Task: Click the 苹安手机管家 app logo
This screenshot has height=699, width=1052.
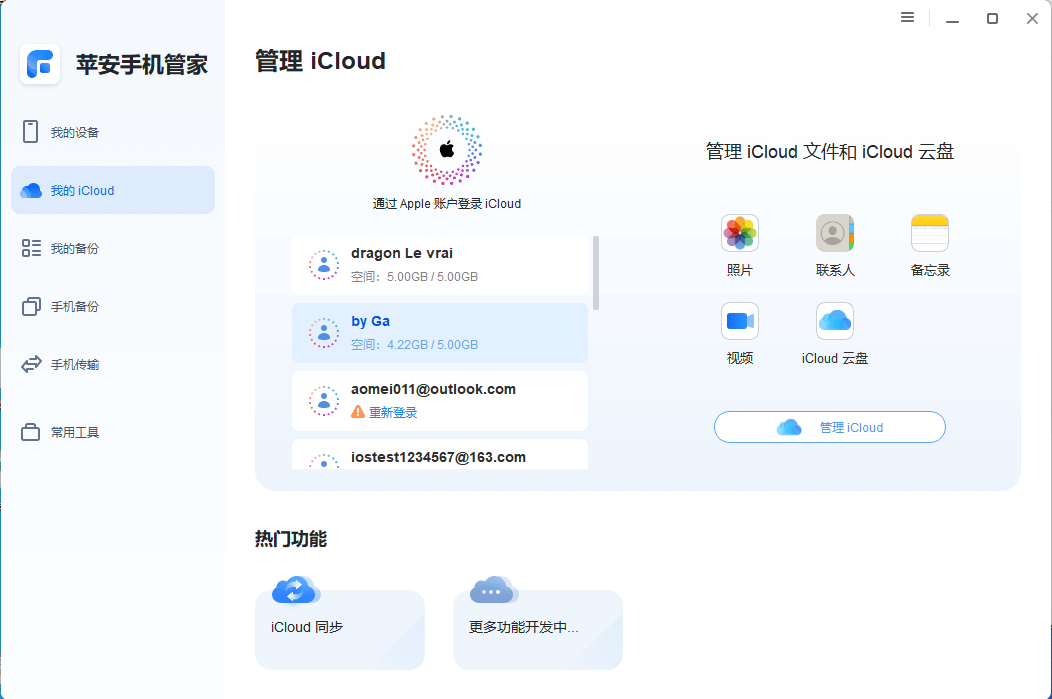Action: pyautogui.click(x=40, y=64)
